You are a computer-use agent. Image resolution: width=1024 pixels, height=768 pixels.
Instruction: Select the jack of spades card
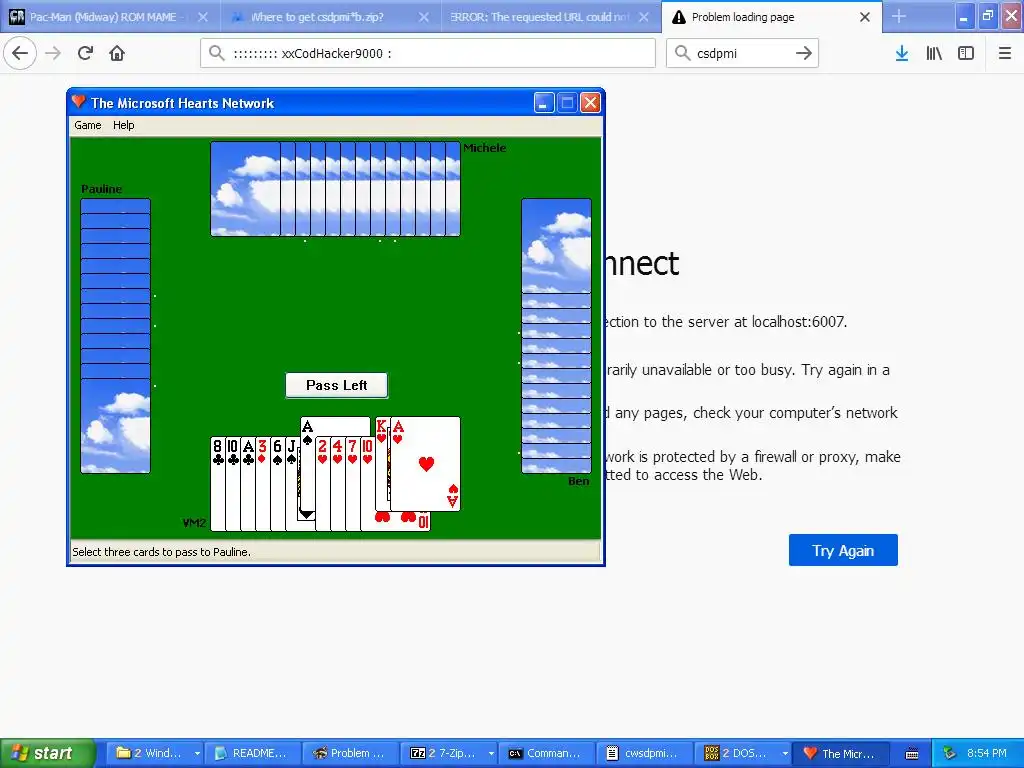[292, 484]
